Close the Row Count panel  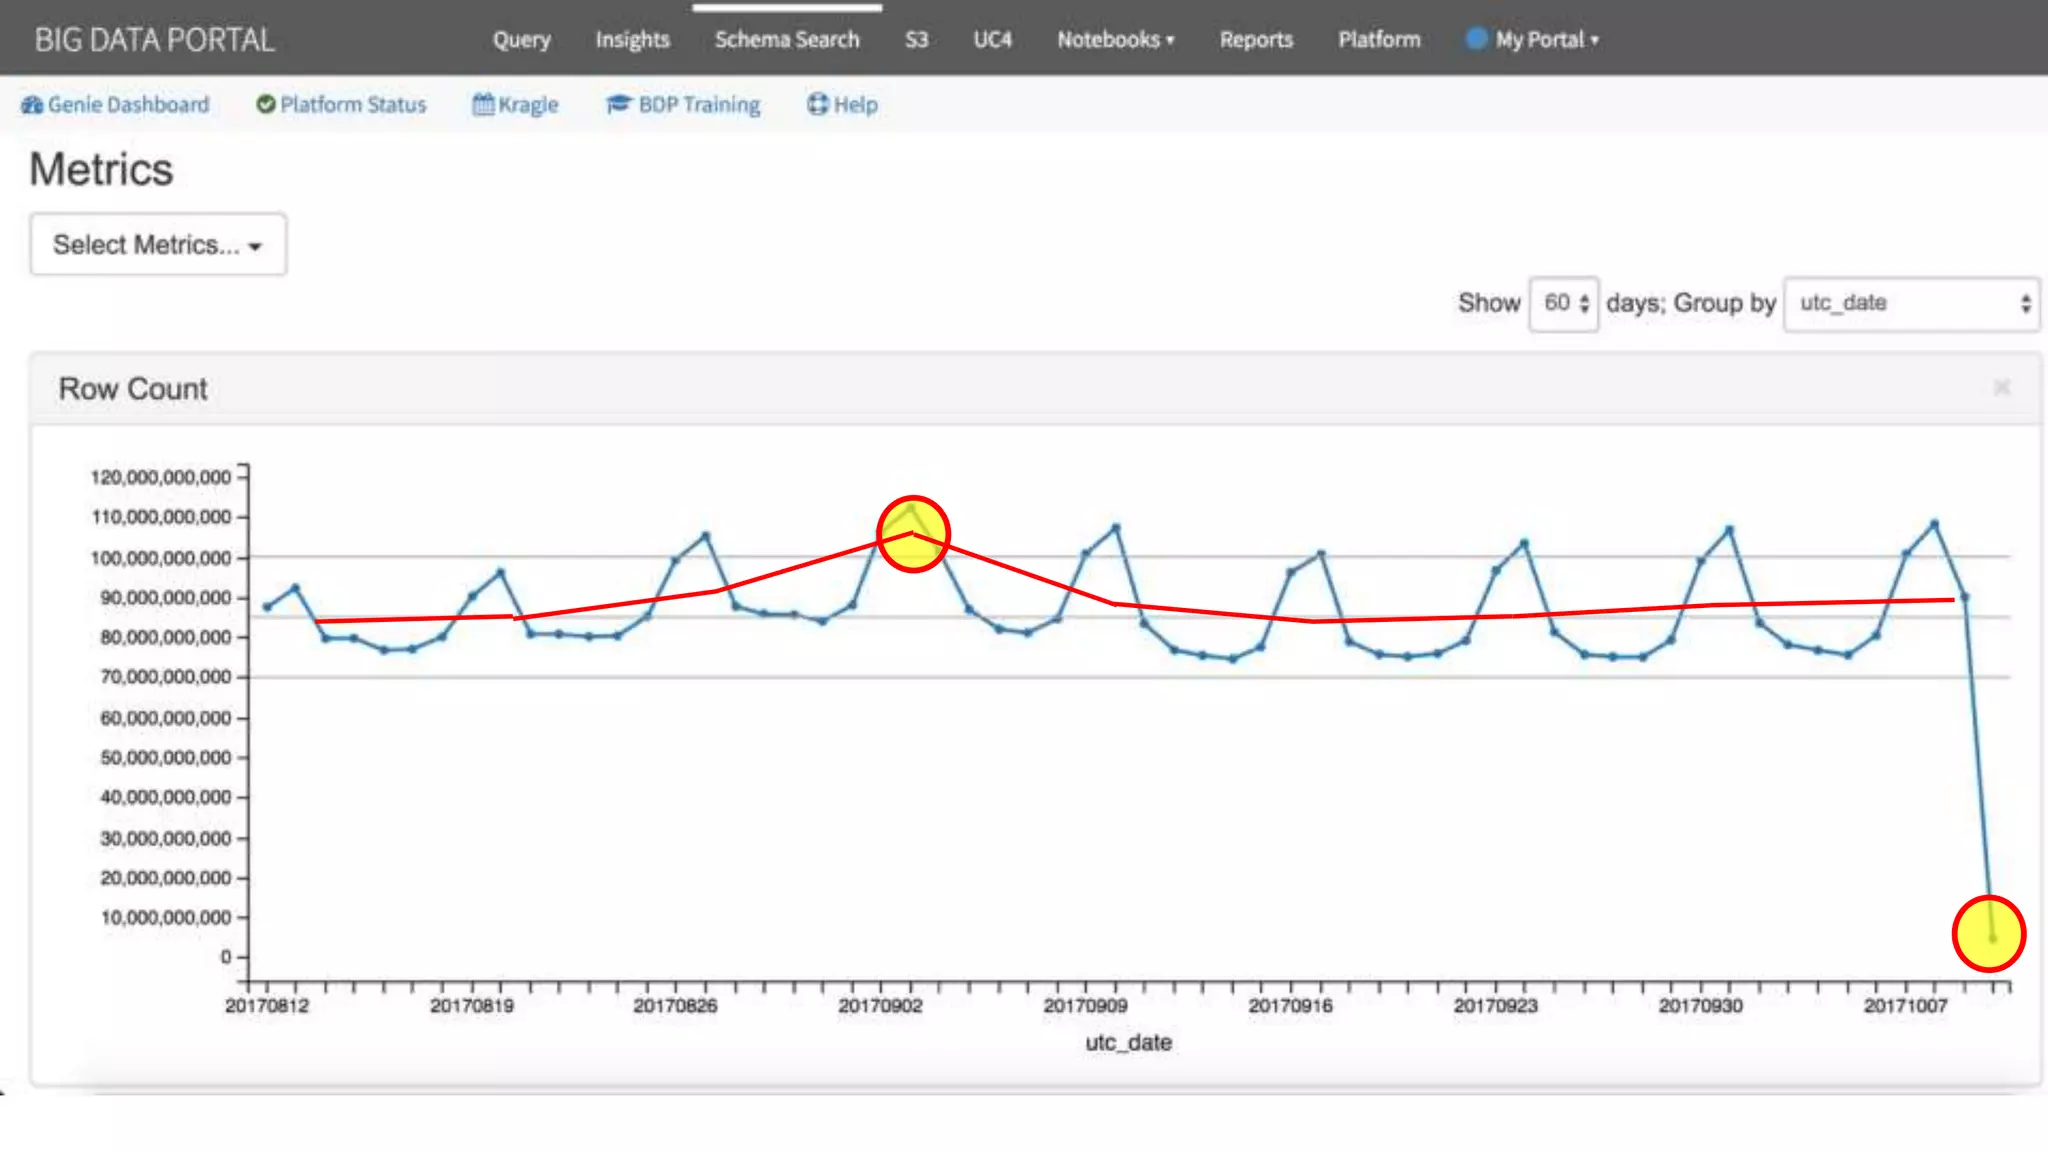[2001, 388]
